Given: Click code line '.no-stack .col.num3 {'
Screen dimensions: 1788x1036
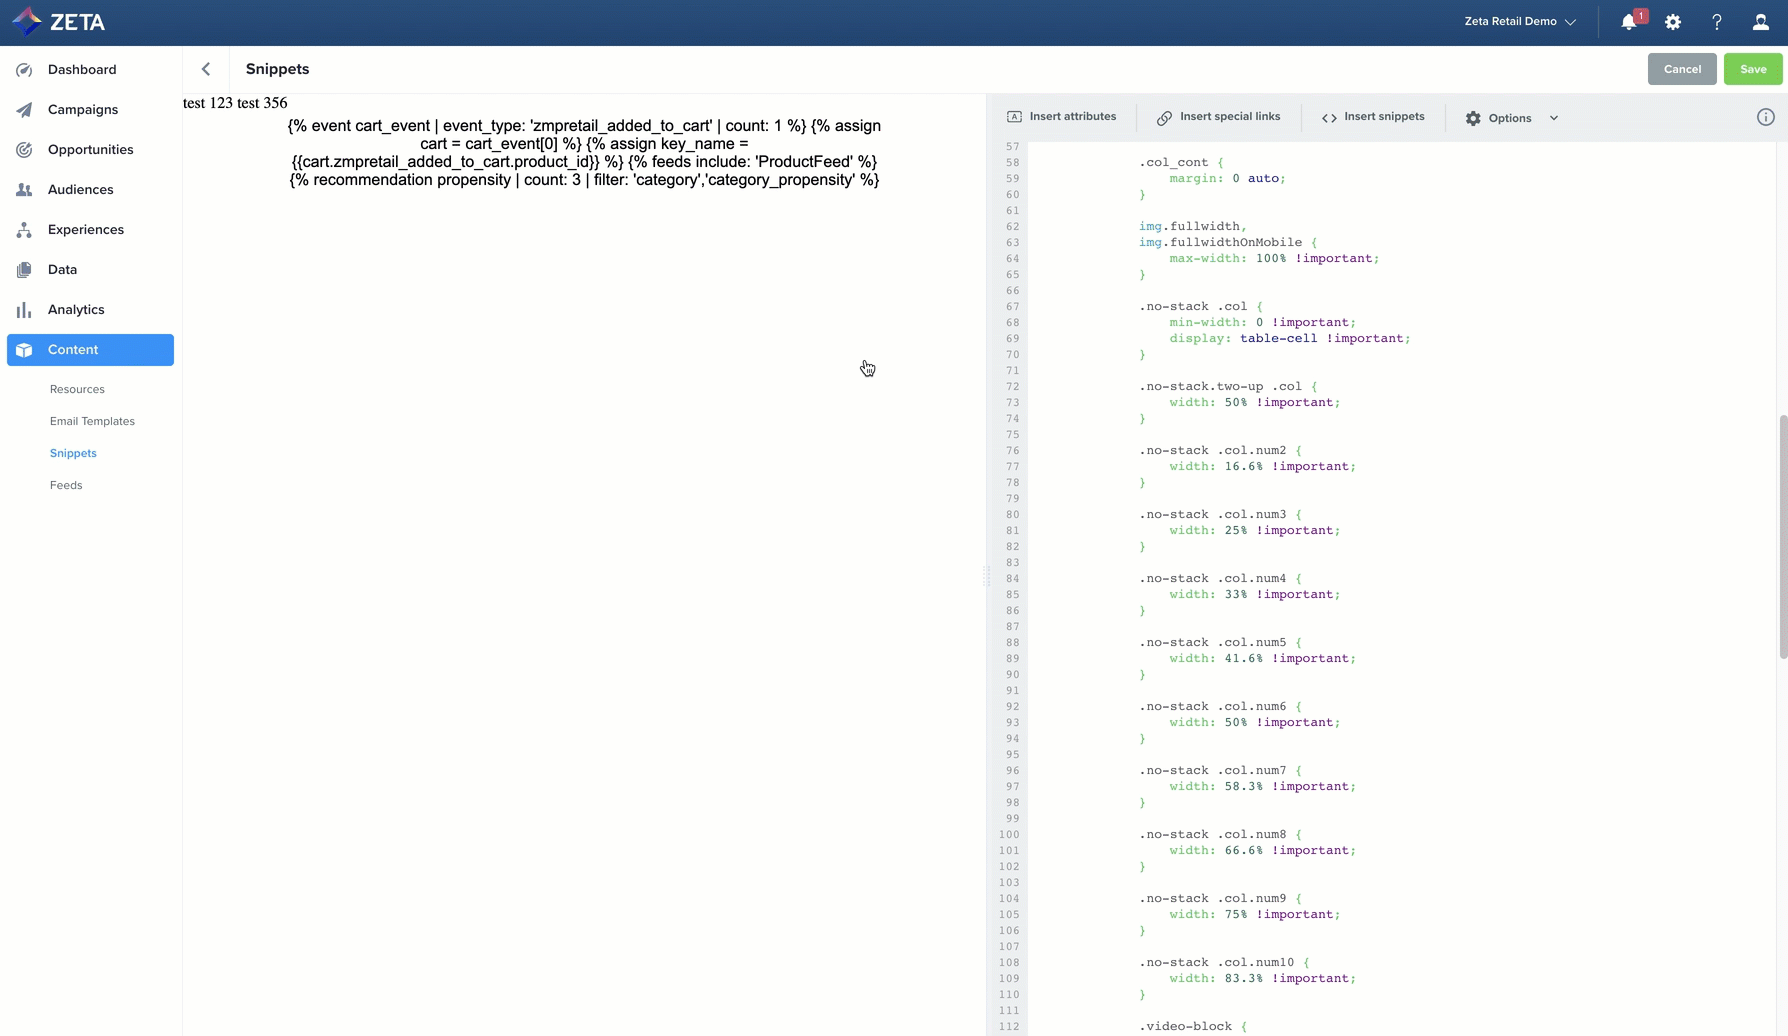Looking at the screenshot, I should click(x=1220, y=514).
